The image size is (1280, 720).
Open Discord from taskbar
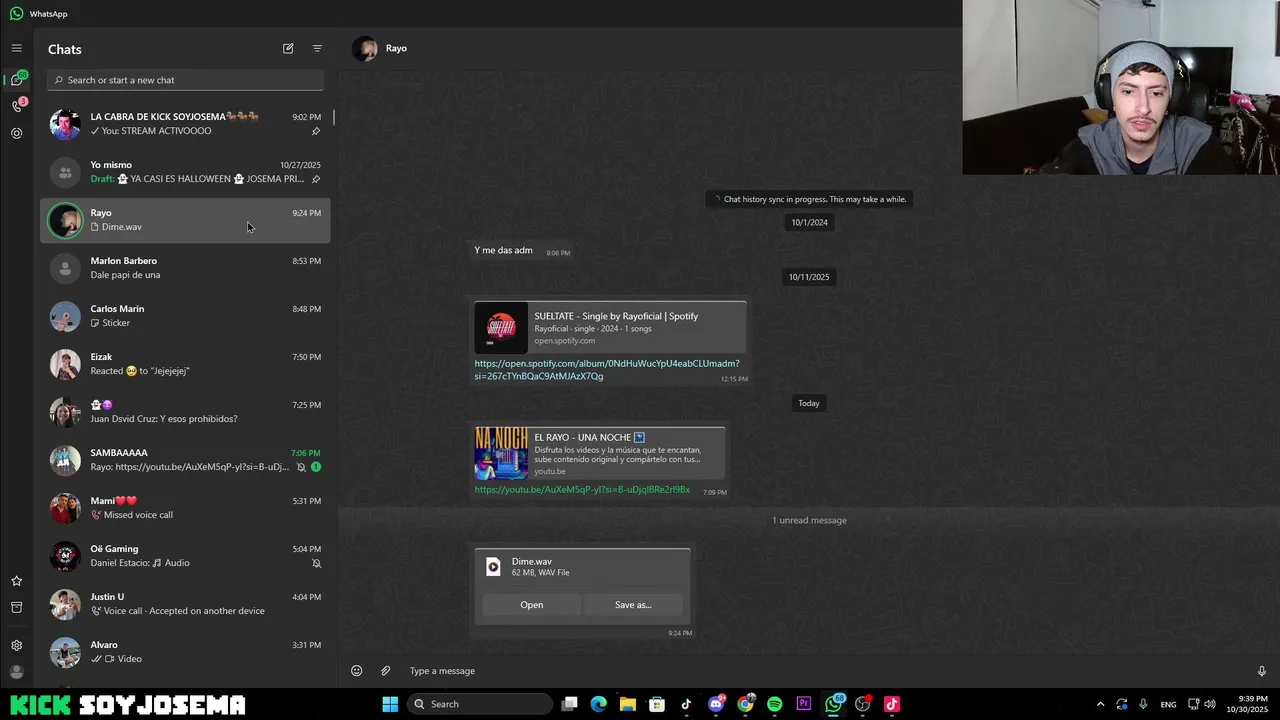716,704
